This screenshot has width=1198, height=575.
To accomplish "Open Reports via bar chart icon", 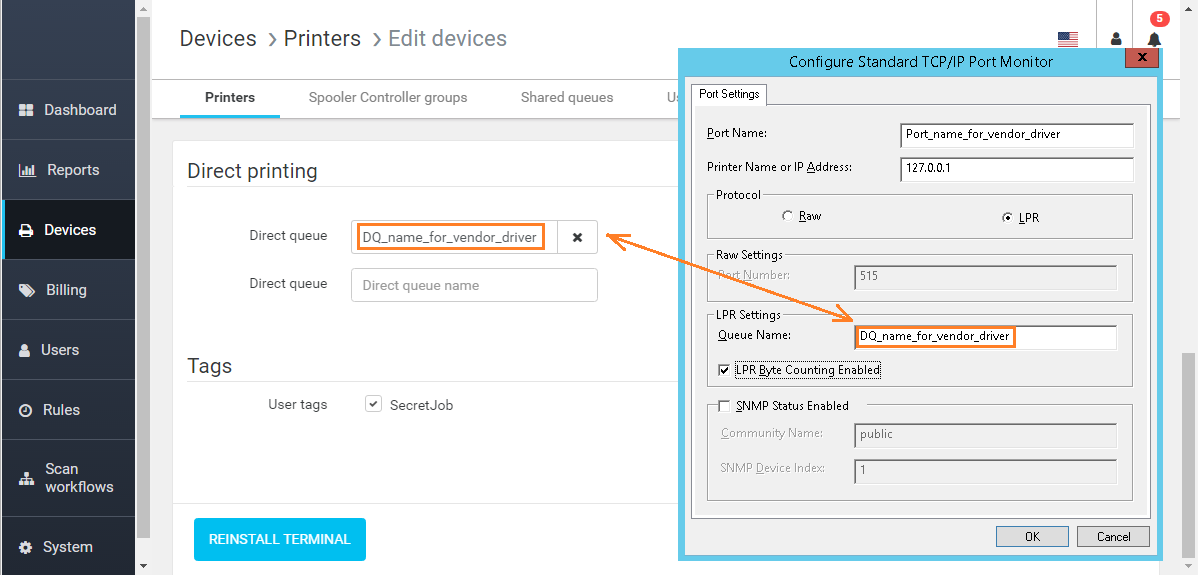I will coord(27,170).
